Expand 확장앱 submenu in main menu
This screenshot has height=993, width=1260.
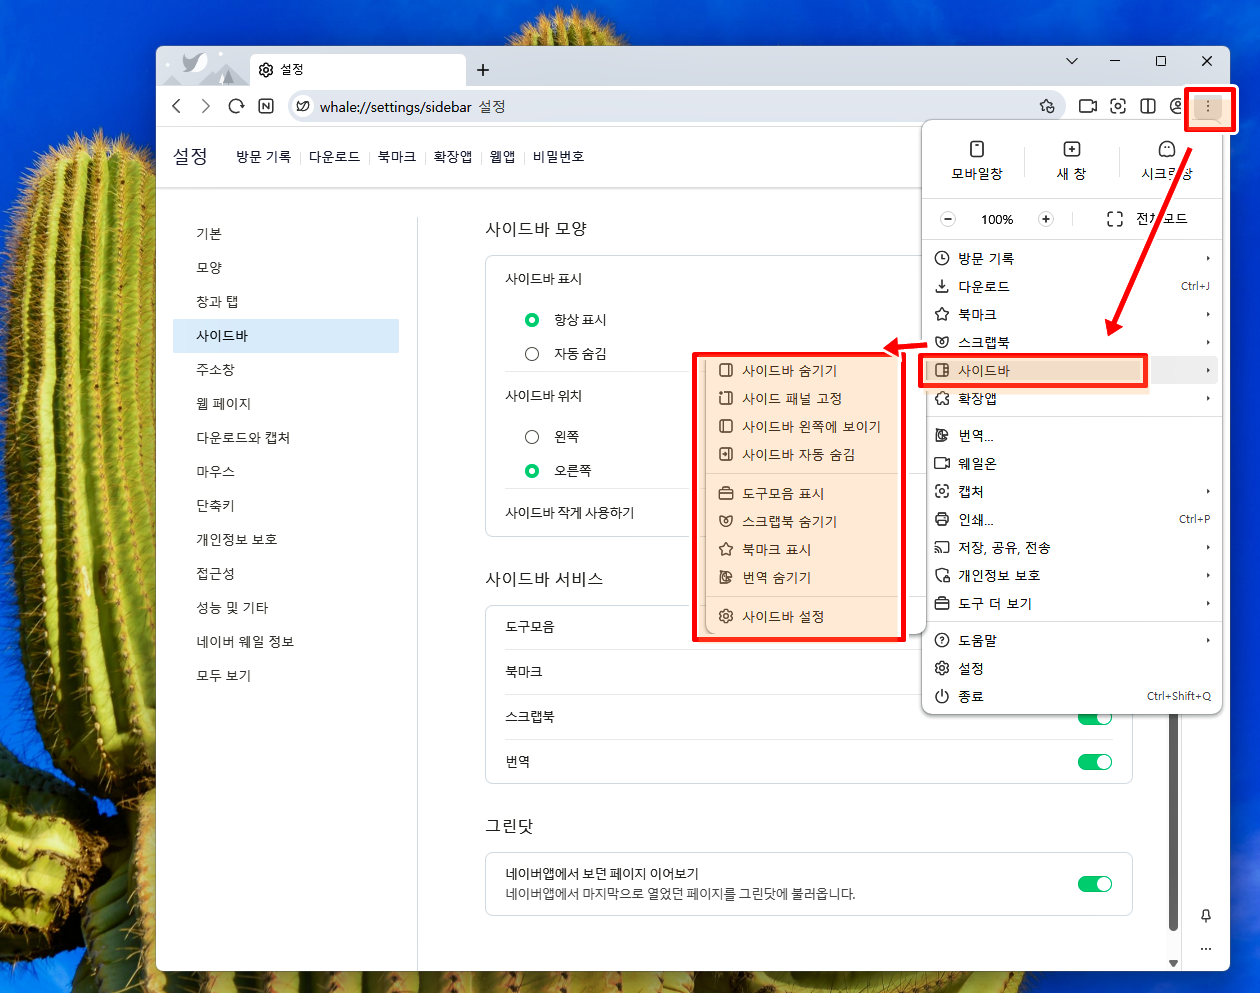click(1072, 398)
